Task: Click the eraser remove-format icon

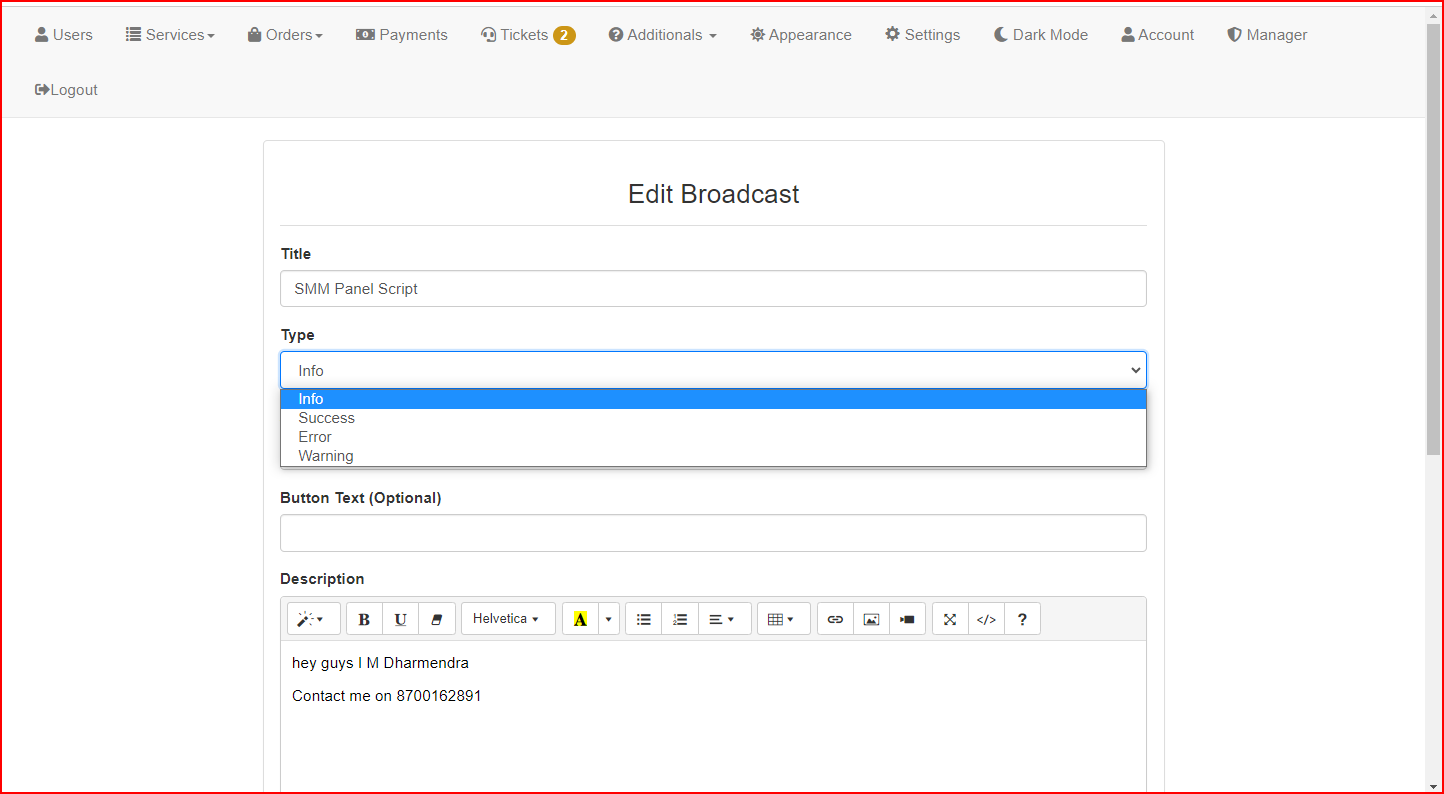Action: pos(436,619)
